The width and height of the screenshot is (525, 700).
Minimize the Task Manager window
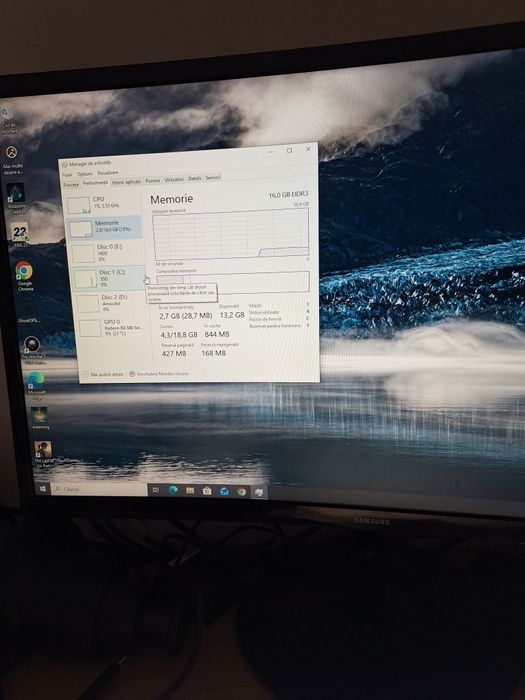[x=271, y=152]
